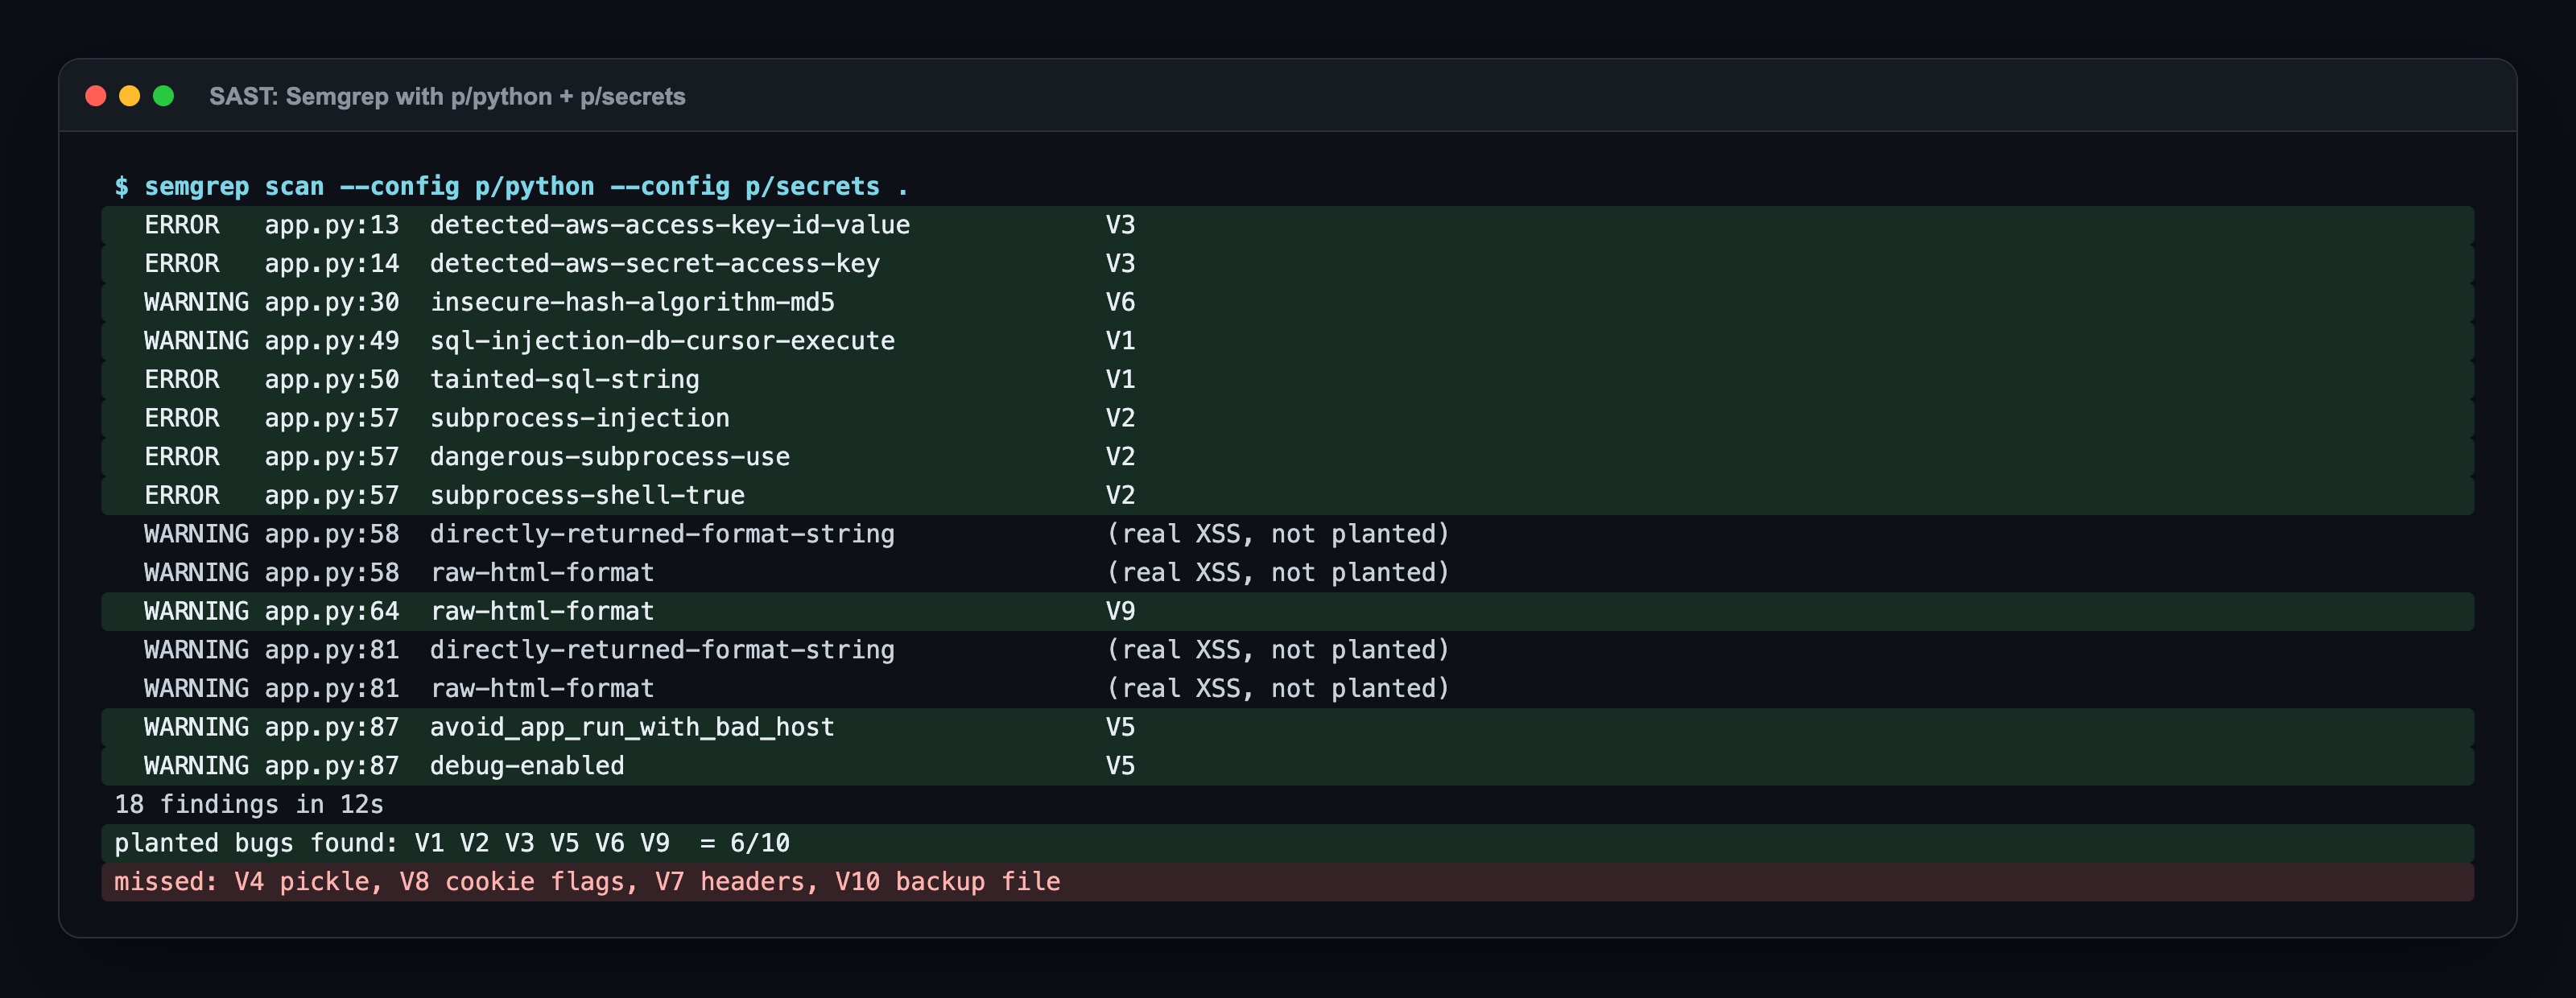
Task: Click the red close window dot
Action: click(96, 96)
